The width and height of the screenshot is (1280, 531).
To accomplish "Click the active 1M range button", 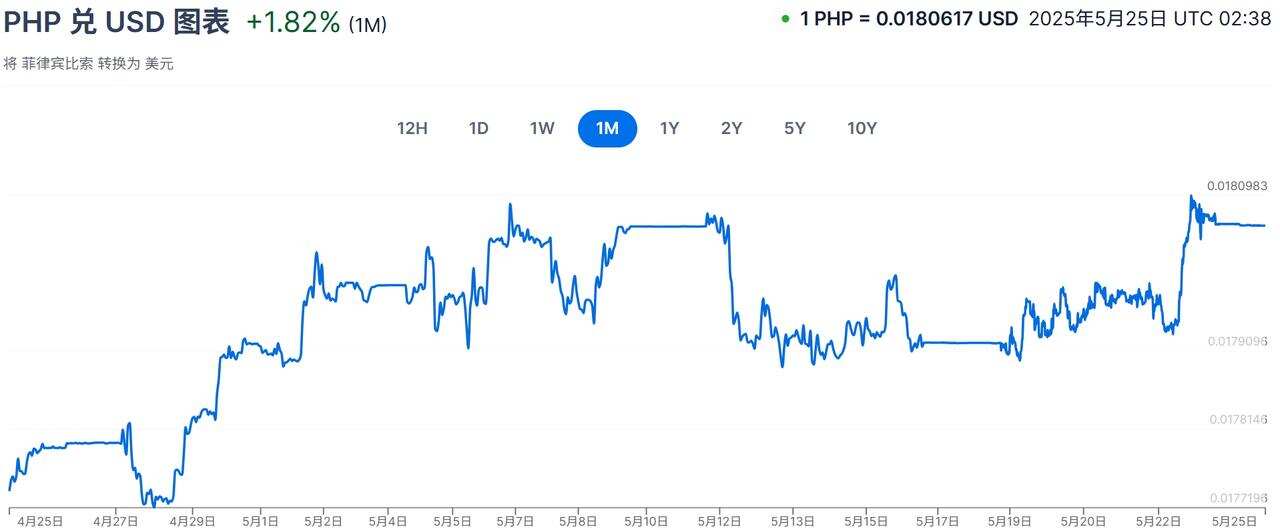I will (x=607, y=128).
